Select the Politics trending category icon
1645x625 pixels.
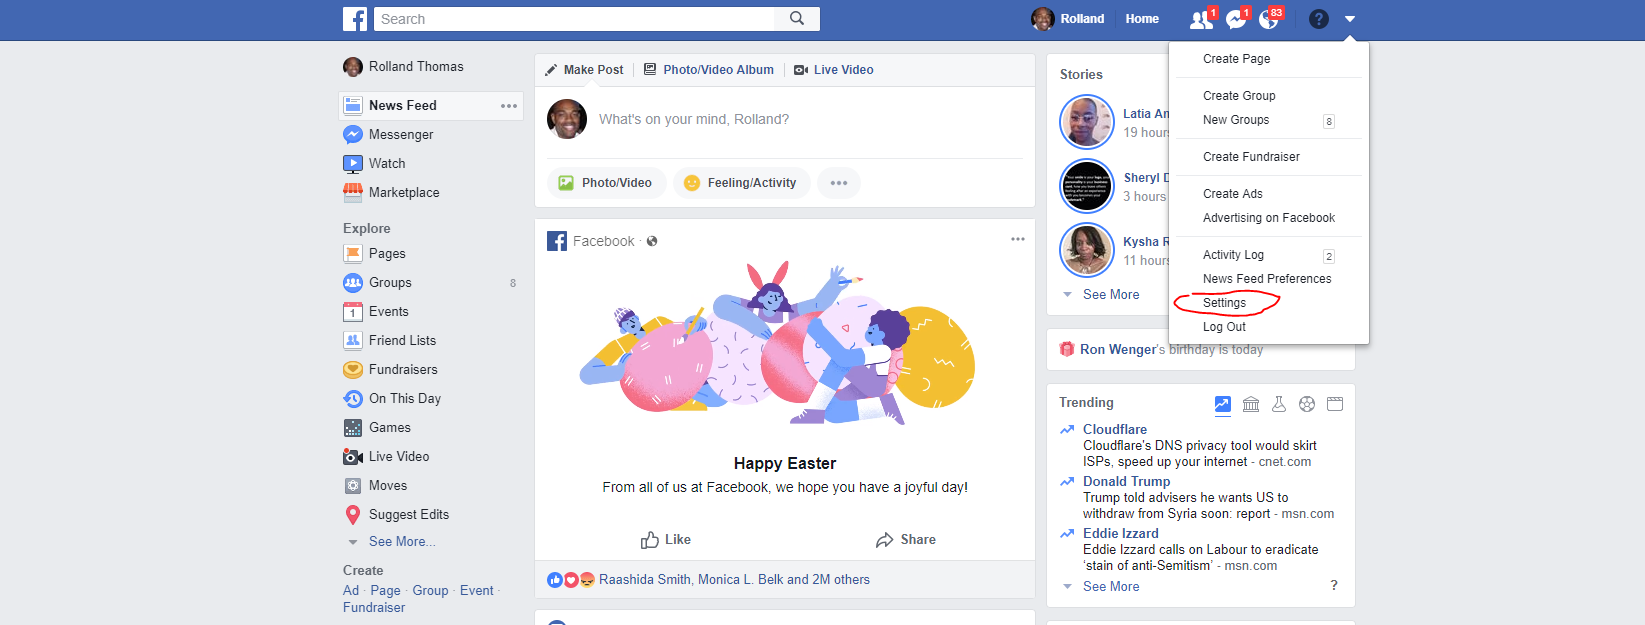tap(1251, 404)
